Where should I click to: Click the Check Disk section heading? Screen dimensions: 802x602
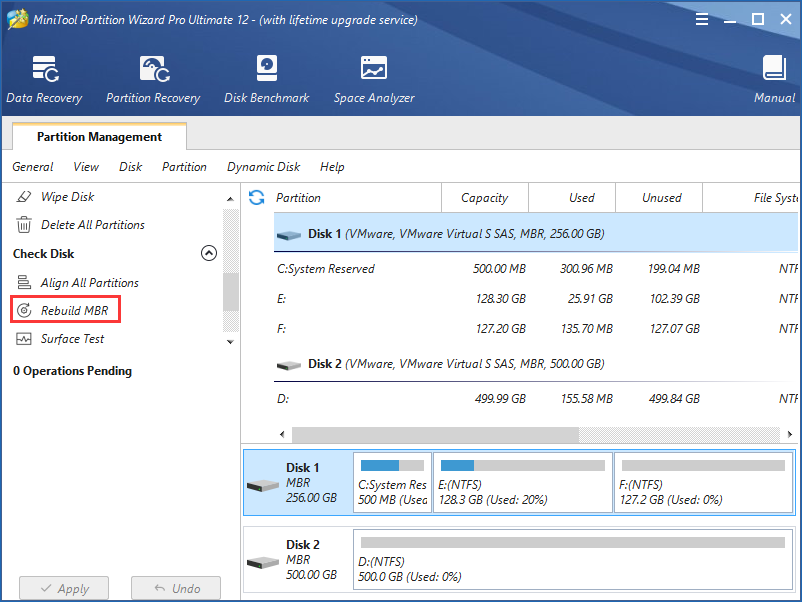[x=43, y=254]
